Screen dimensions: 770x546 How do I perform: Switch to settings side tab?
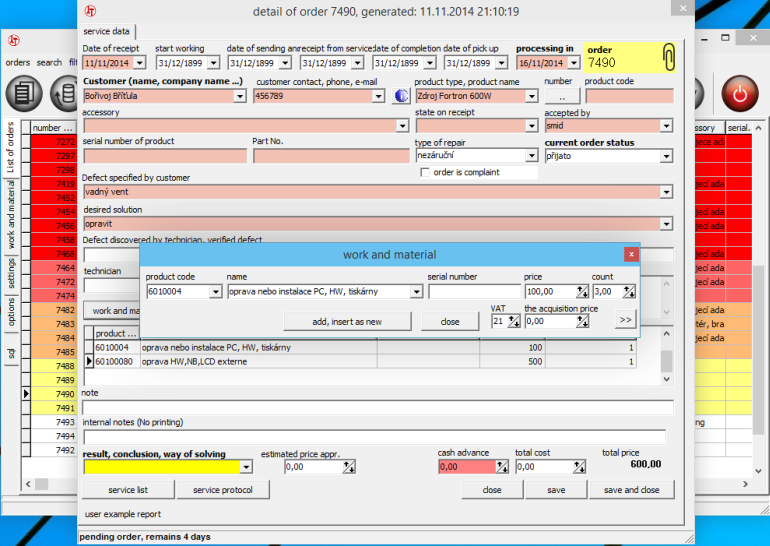click(x=10, y=273)
